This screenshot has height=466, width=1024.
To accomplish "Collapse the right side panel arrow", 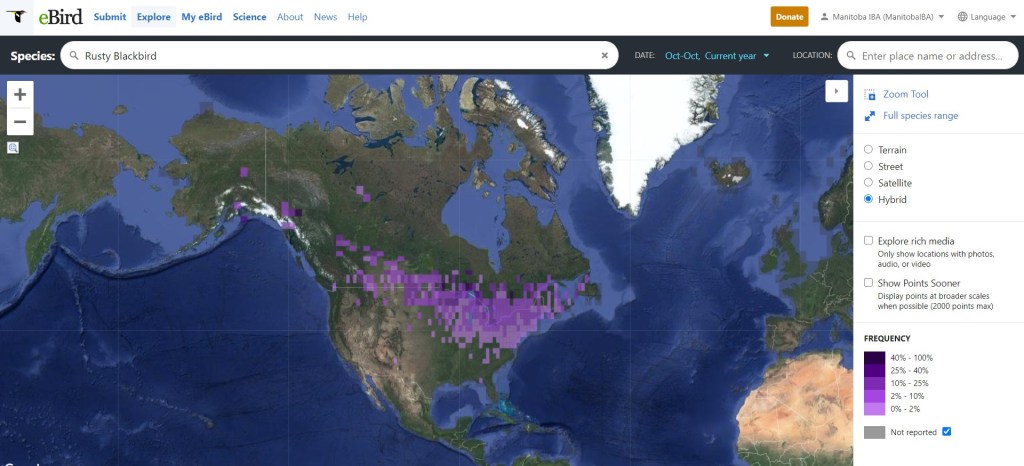I will pyautogui.click(x=836, y=91).
